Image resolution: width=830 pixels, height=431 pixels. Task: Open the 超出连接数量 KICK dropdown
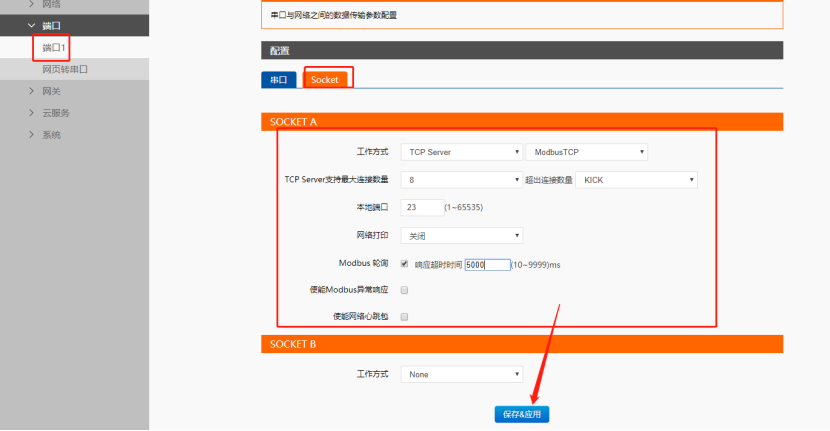(x=636, y=180)
